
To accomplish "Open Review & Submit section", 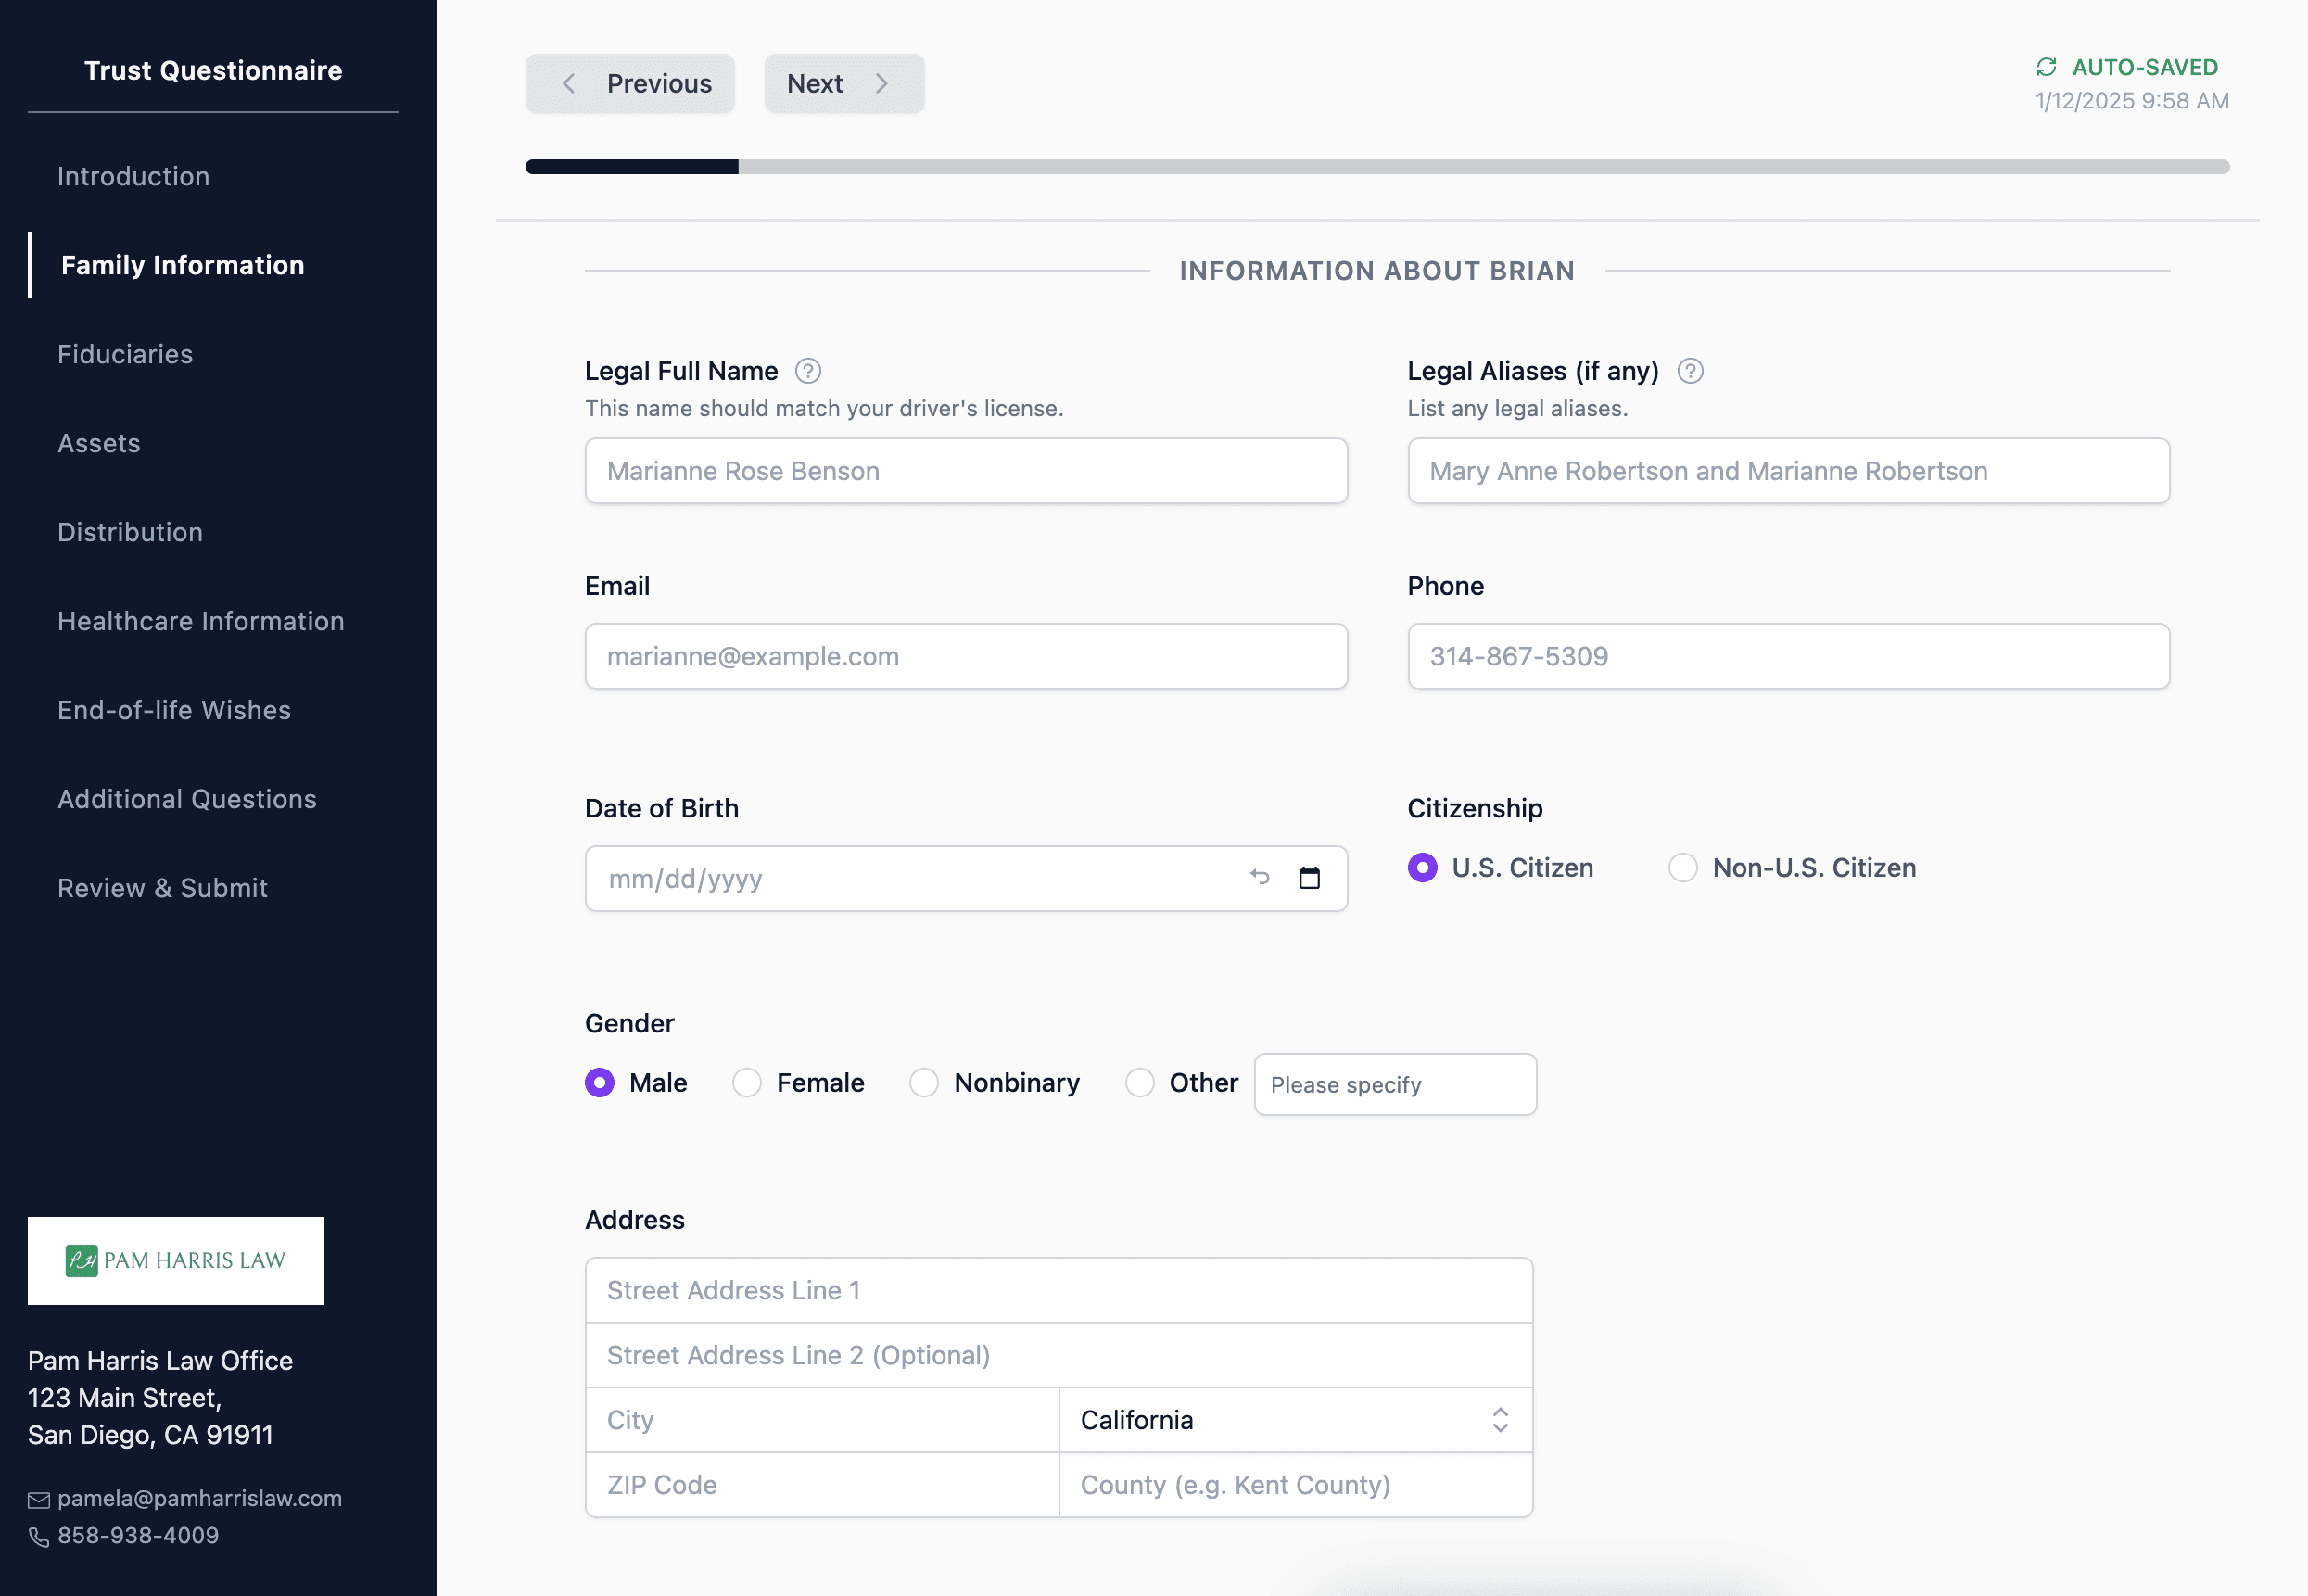I will pos(162,888).
